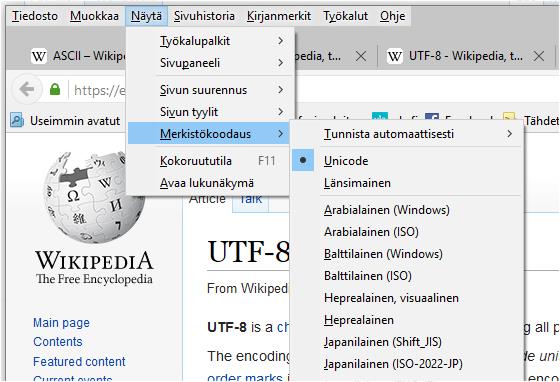Close the middle Wikipedia tab

coord(361,56)
